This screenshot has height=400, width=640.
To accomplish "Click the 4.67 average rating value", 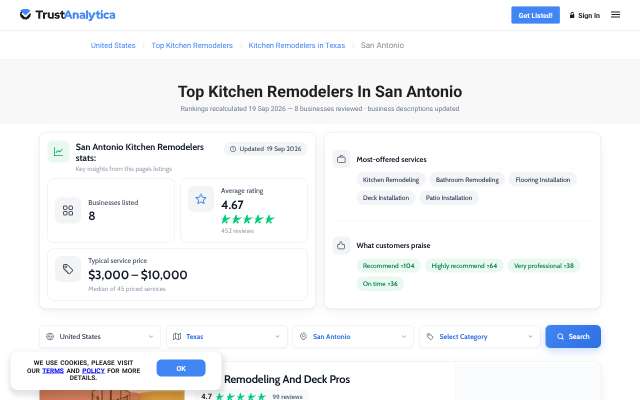I will tap(232, 205).
